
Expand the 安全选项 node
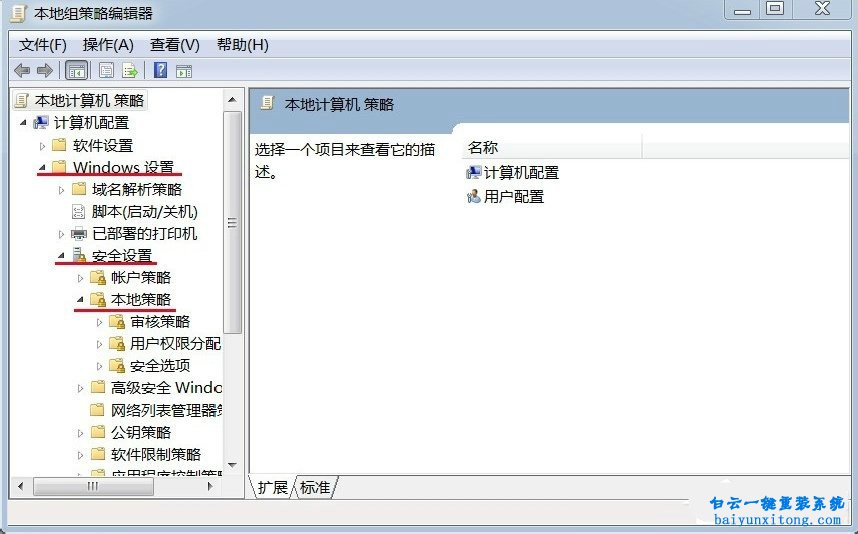[x=100, y=366]
